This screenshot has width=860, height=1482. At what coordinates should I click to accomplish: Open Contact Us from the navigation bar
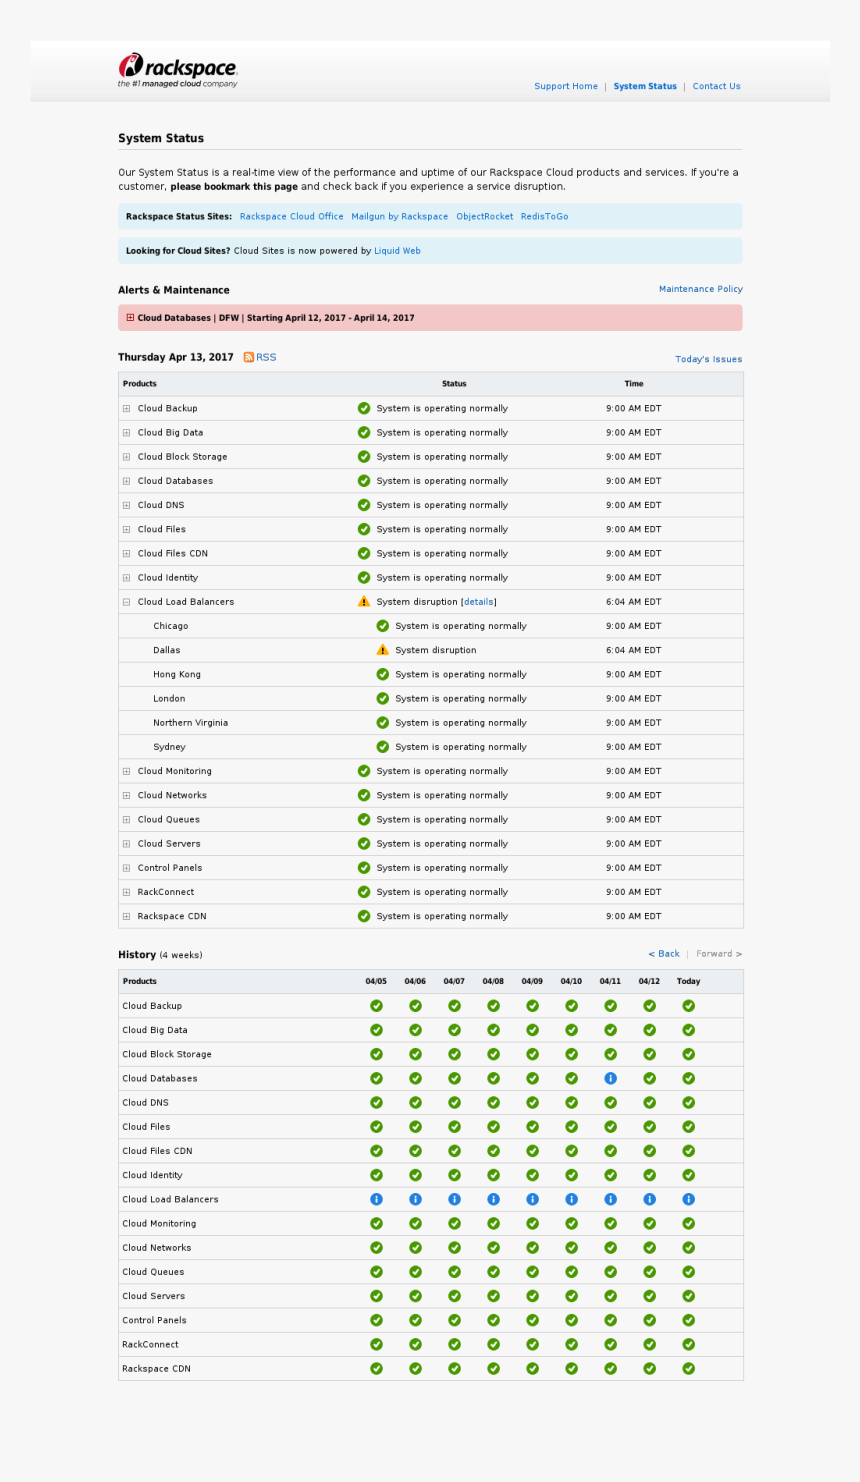(x=716, y=86)
